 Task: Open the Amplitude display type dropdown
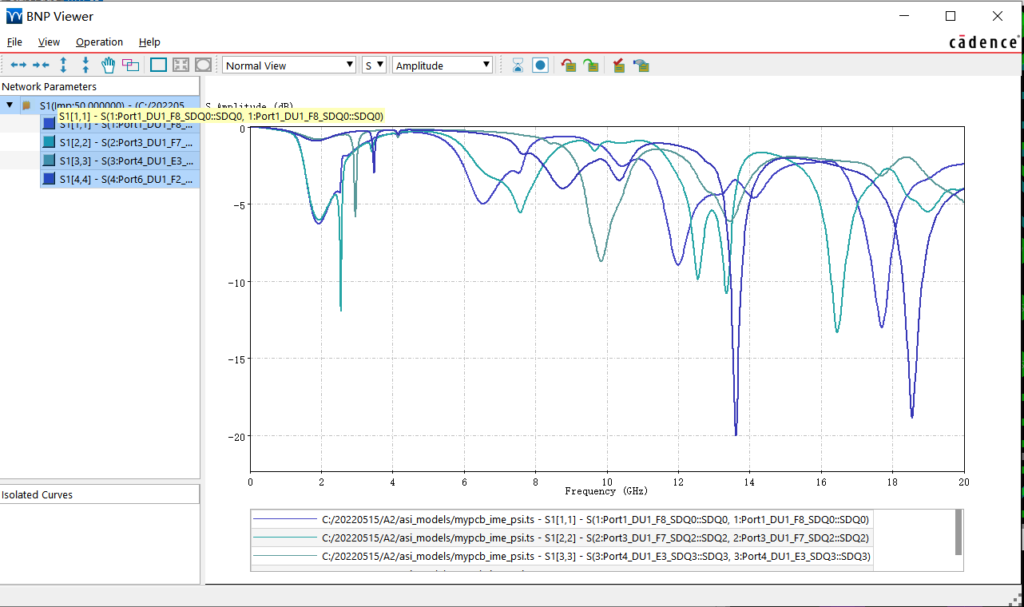click(443, 65)
